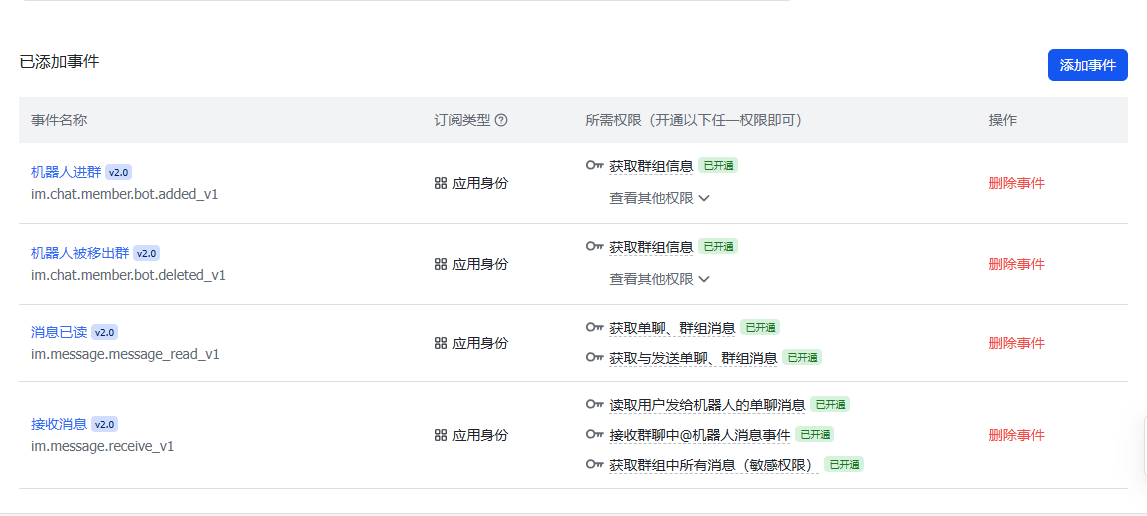Expand 查看其他权限 under 机器人被移出群
Image resolution: width=1147 pixels, height=516 pixels.
659,279
